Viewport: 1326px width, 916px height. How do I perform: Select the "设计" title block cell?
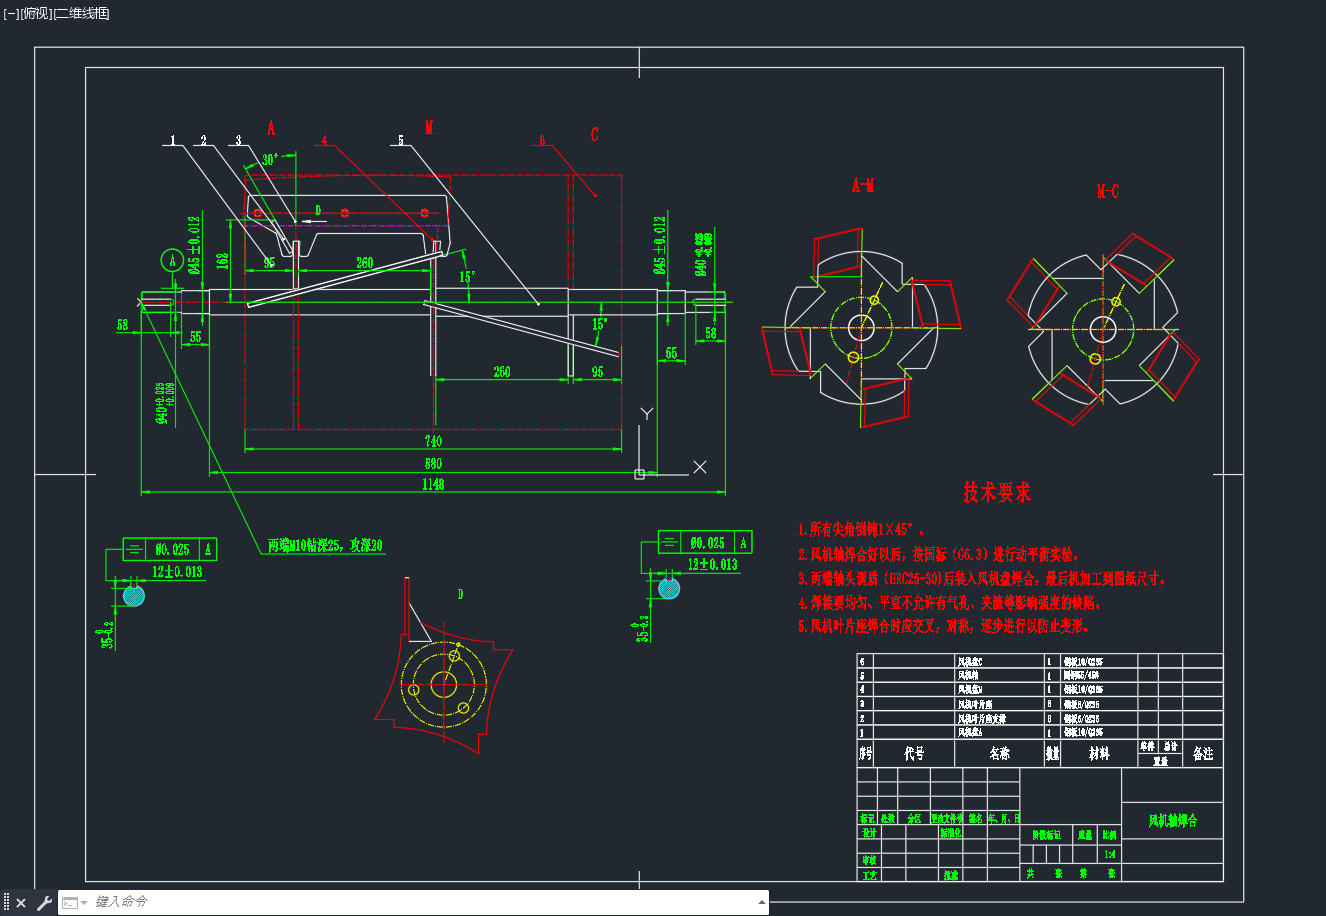[868, 832]
